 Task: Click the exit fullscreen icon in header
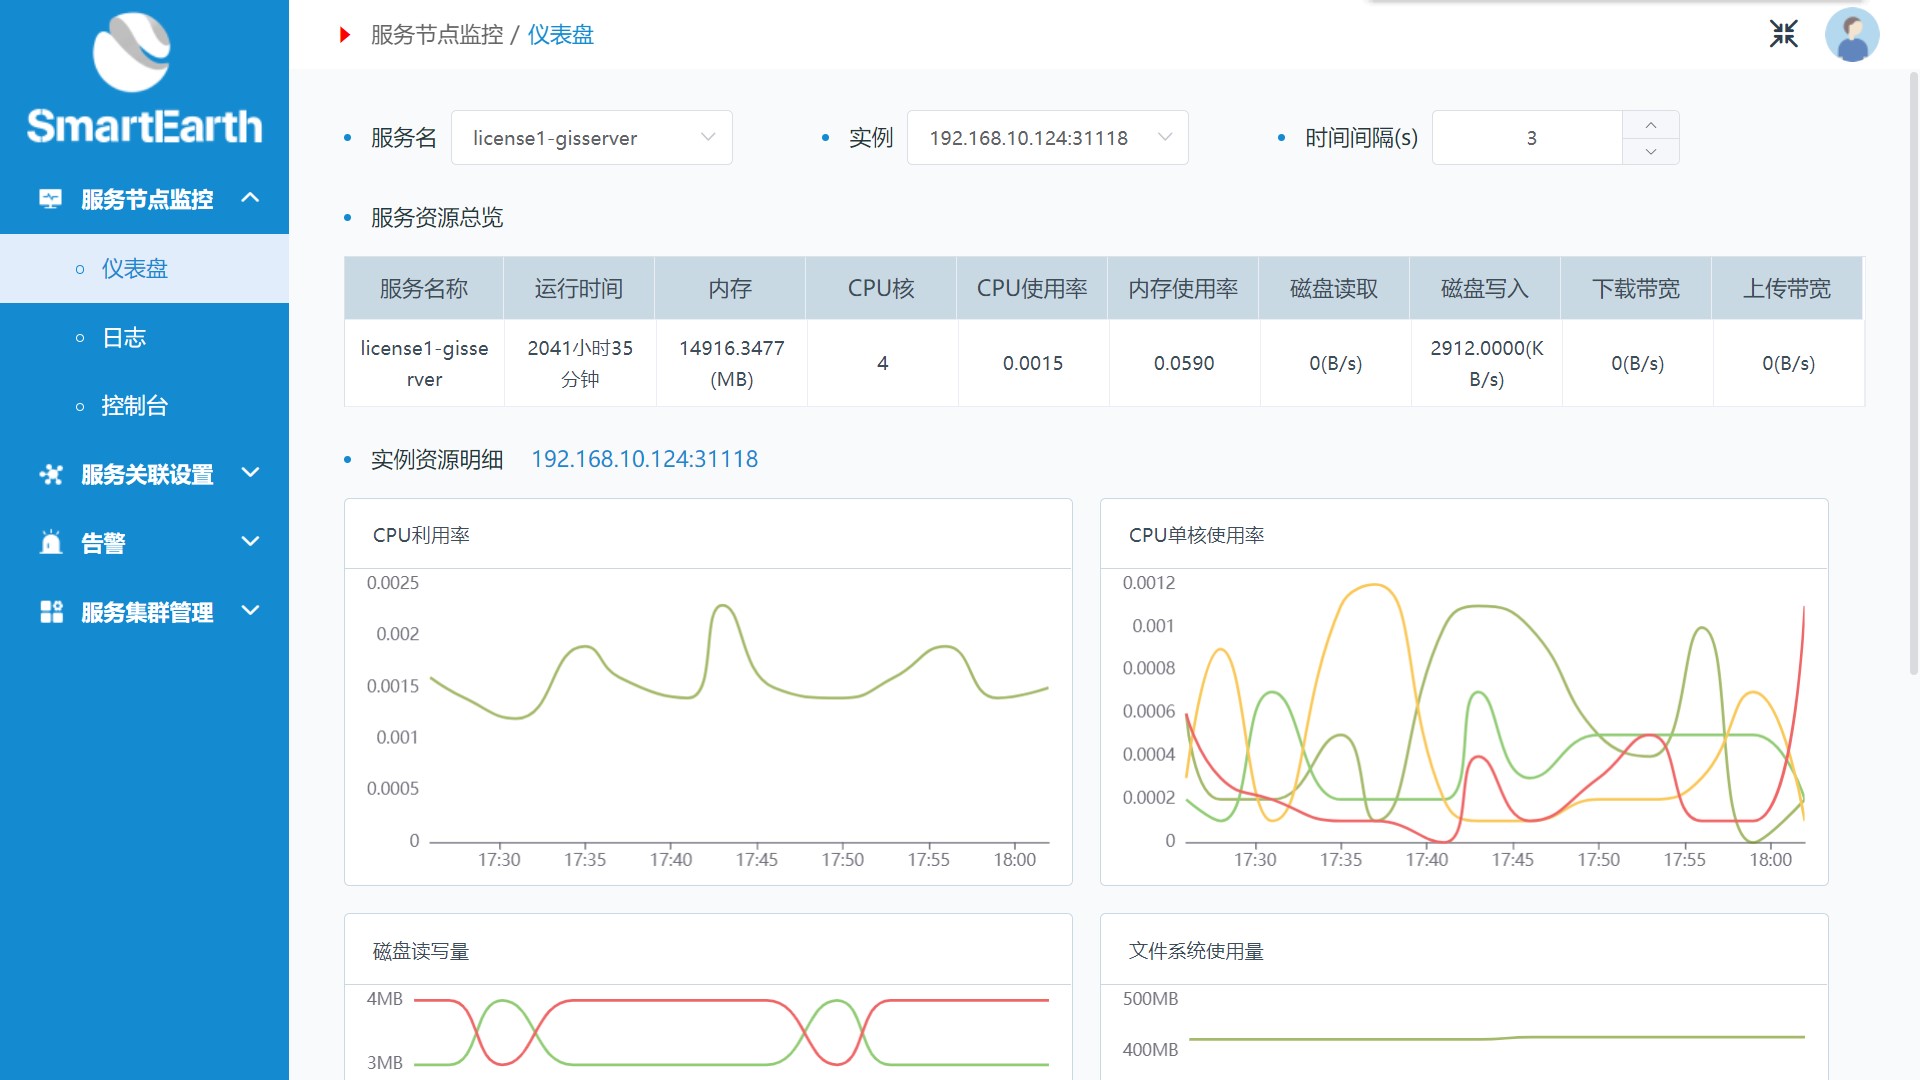point(1783,34)
